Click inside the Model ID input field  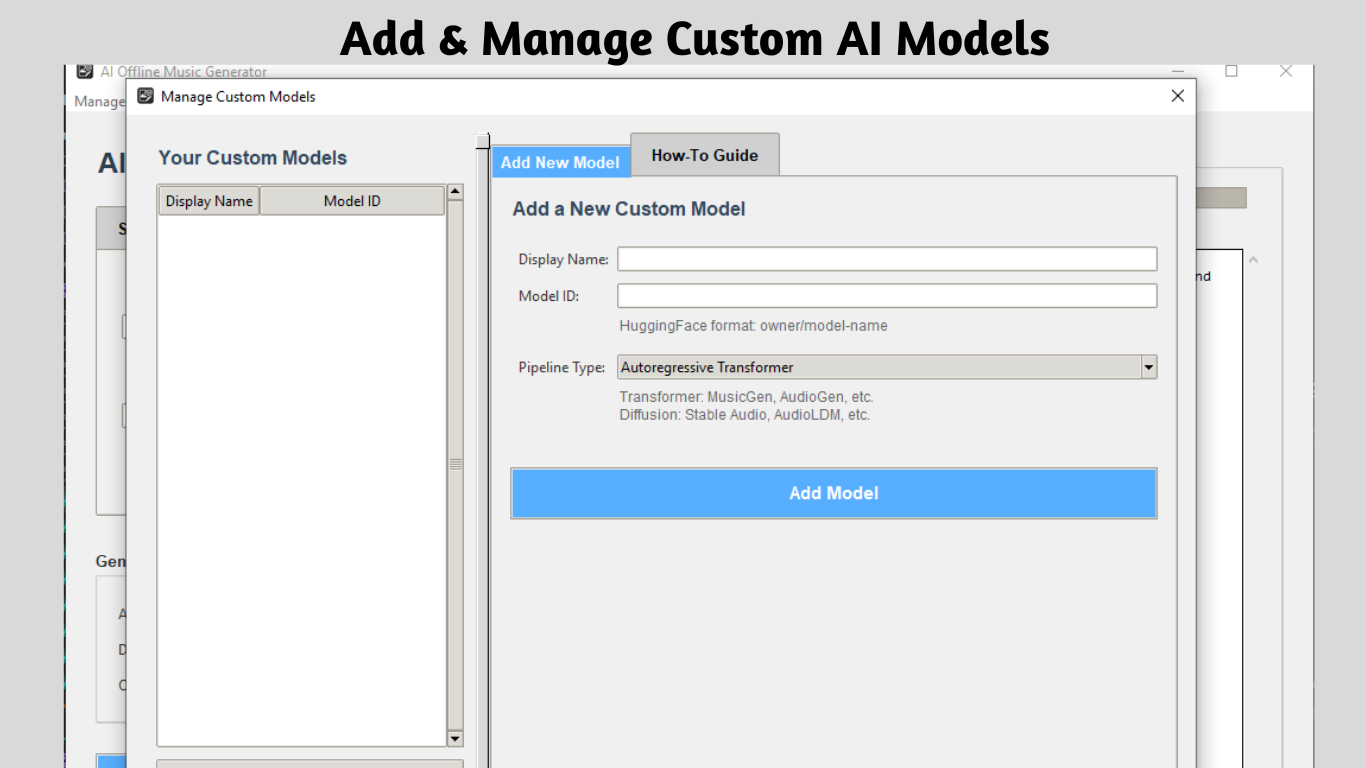(x=886, y=295)
